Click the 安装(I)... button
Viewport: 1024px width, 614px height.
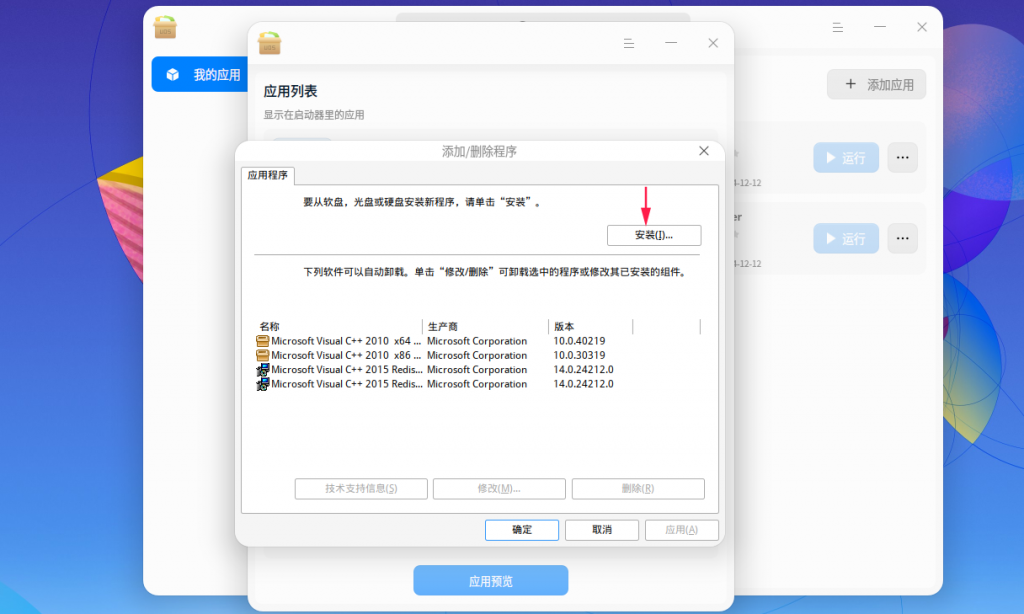pos(653,235)
